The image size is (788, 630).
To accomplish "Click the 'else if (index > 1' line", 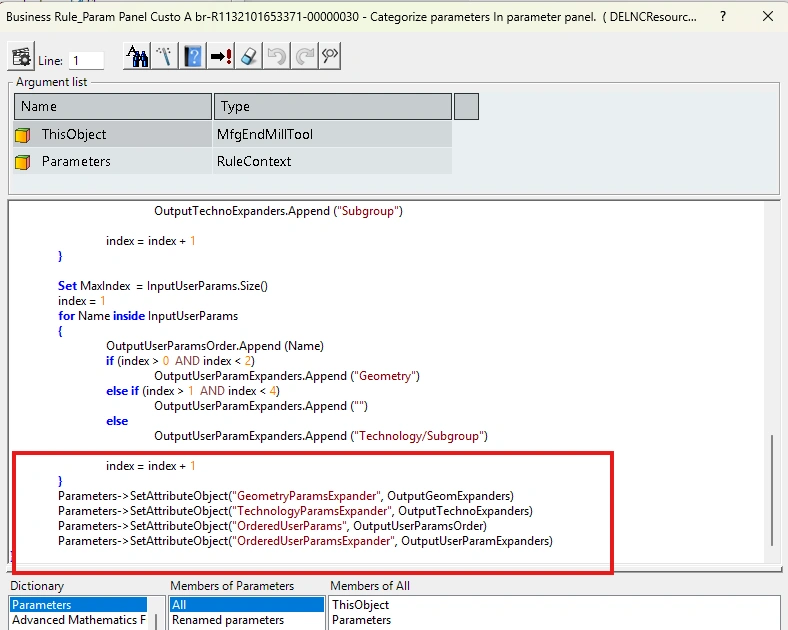I will click(193, 391).
